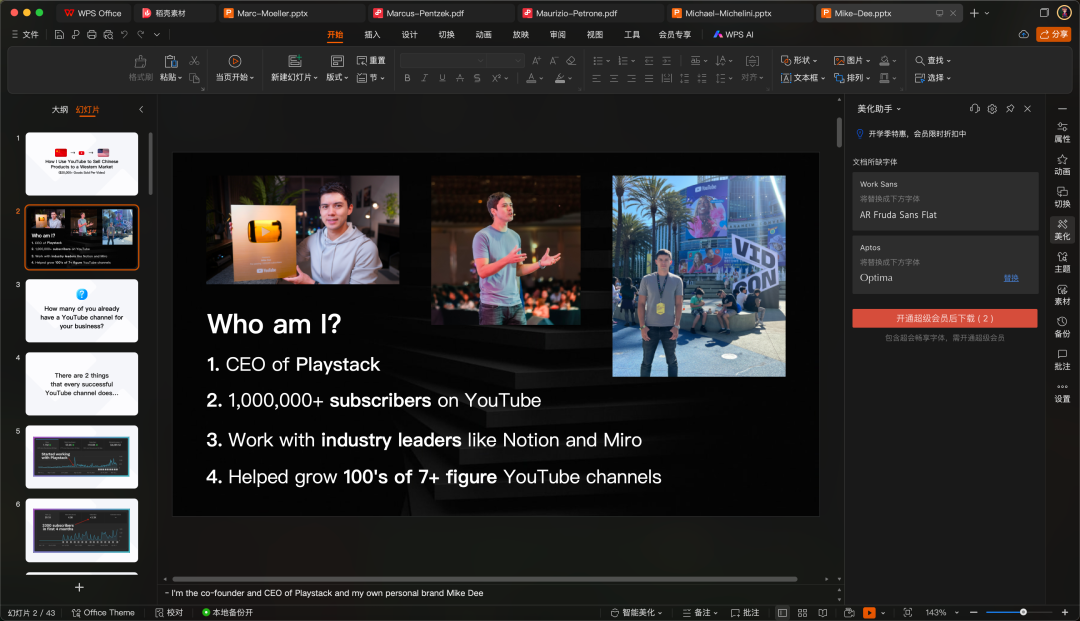
Task: Click the fit-to-window icon in status bar
Action: click(908, 612)
